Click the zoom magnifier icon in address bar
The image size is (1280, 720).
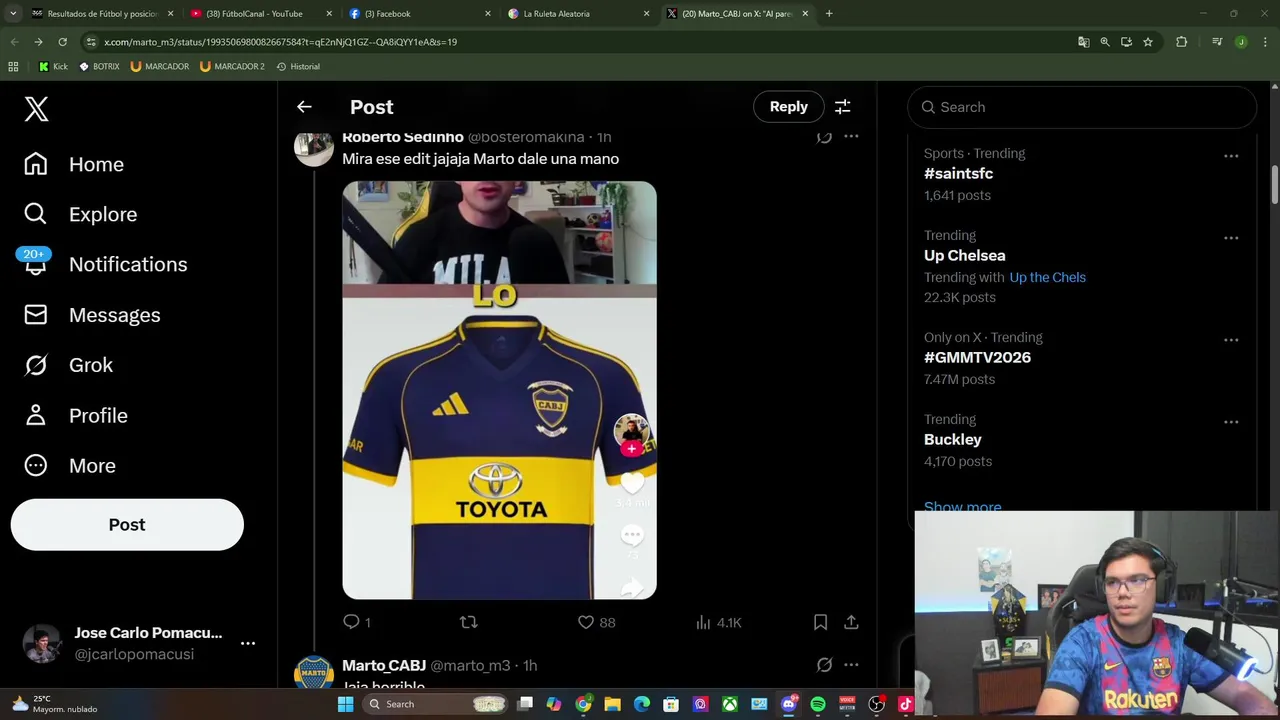click(1105, 42)
